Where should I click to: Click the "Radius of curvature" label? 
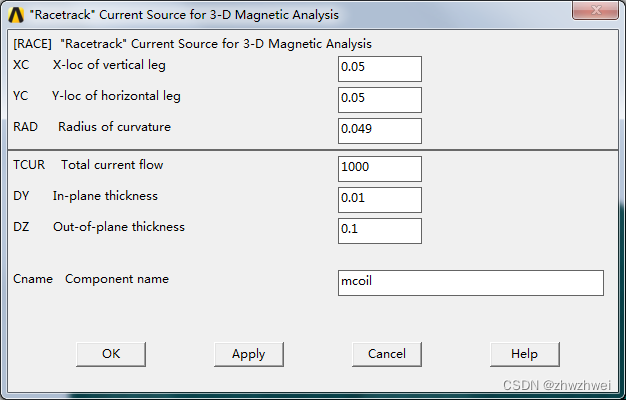[x=114, y=127]
